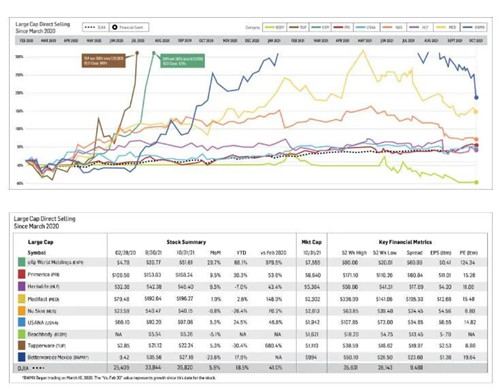500x390 pixels.
Task: Toggle the BWMX legend entry
Action: coord(474,27)
